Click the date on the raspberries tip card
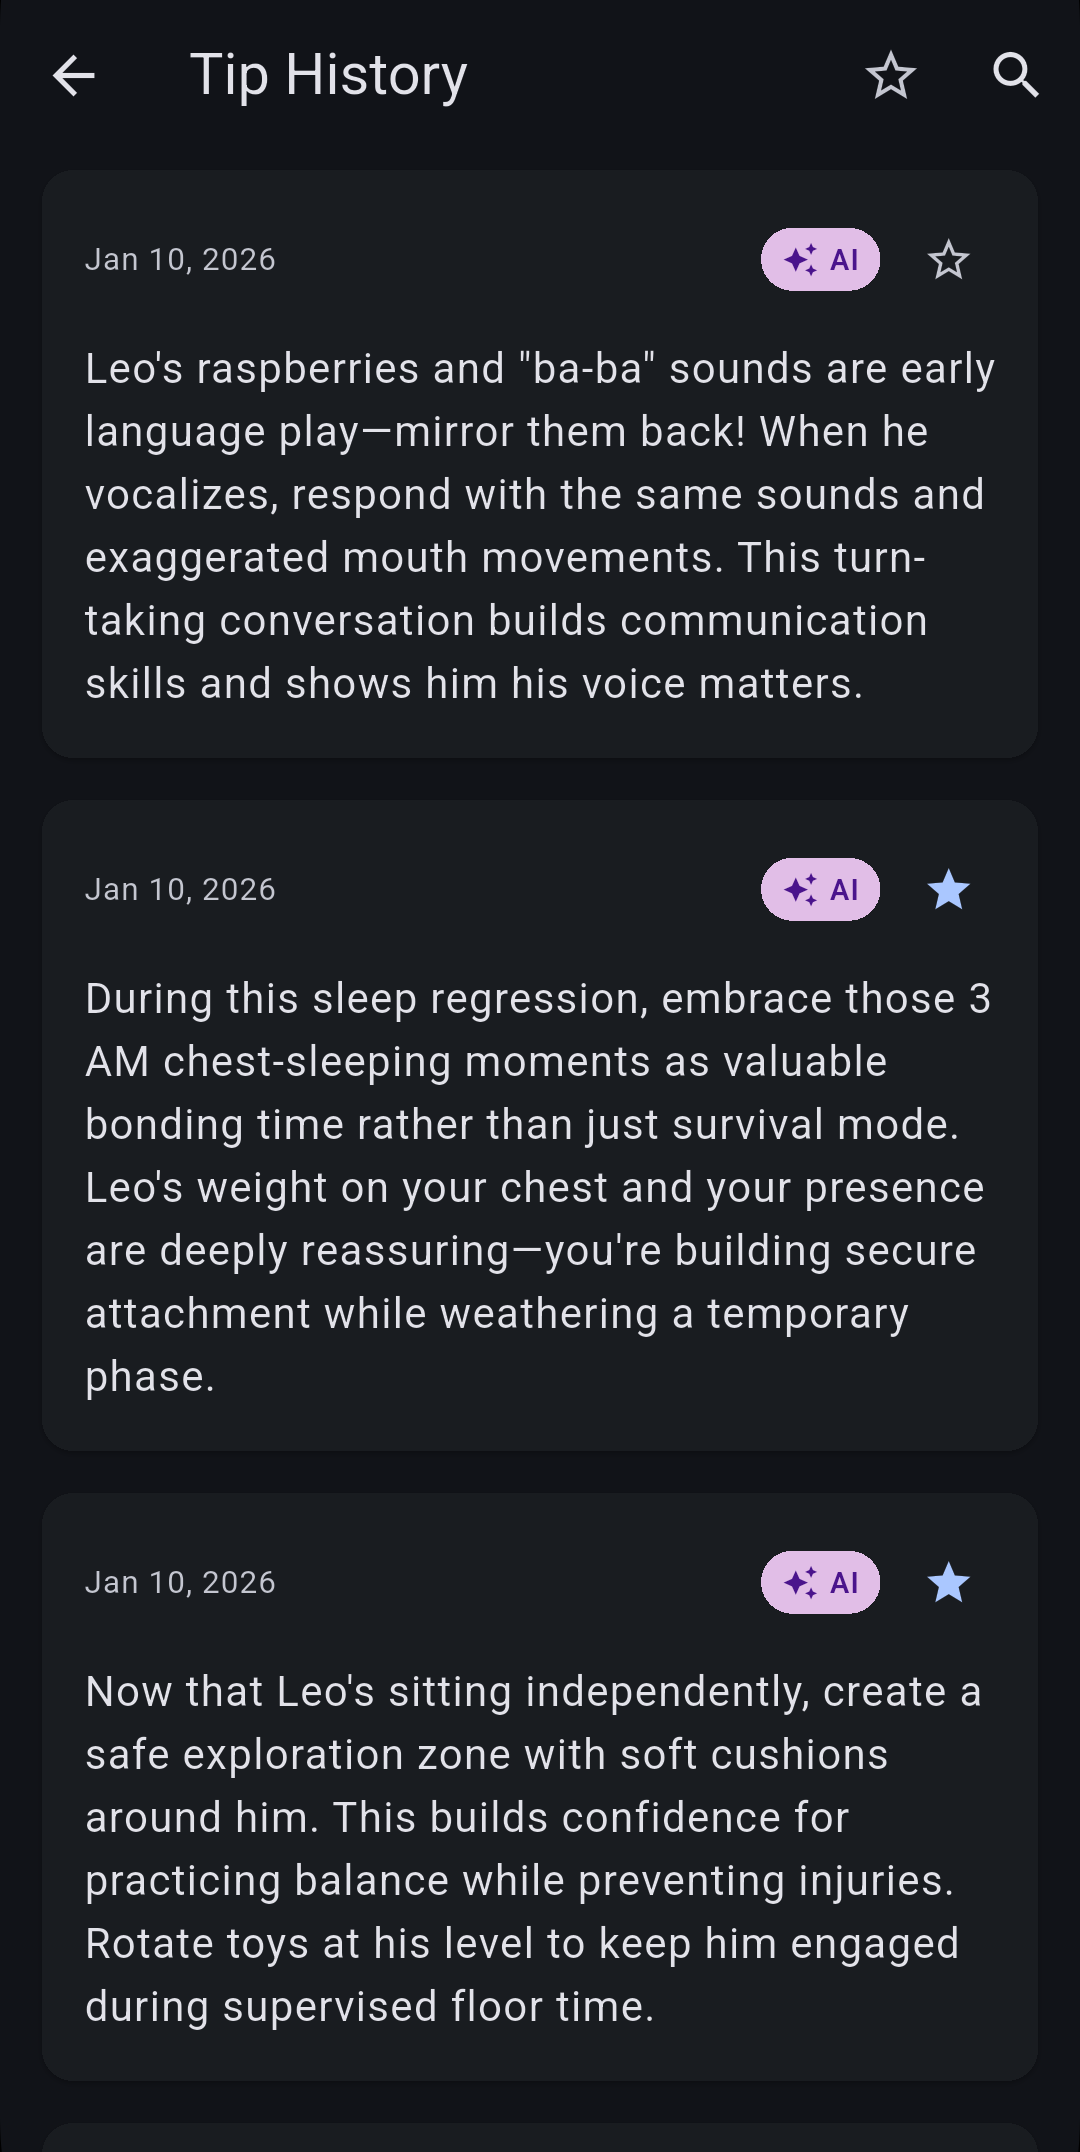Screen dimensions: 1080x2152 180,260
